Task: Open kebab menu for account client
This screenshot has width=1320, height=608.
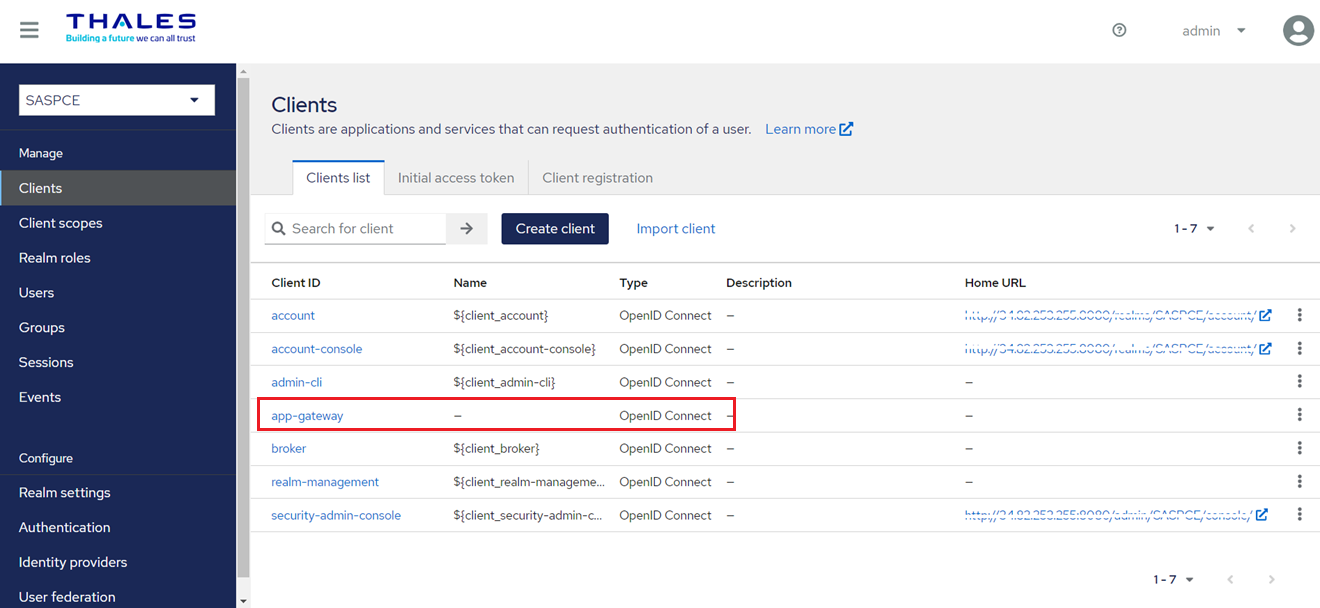Action: [1299, 315]
